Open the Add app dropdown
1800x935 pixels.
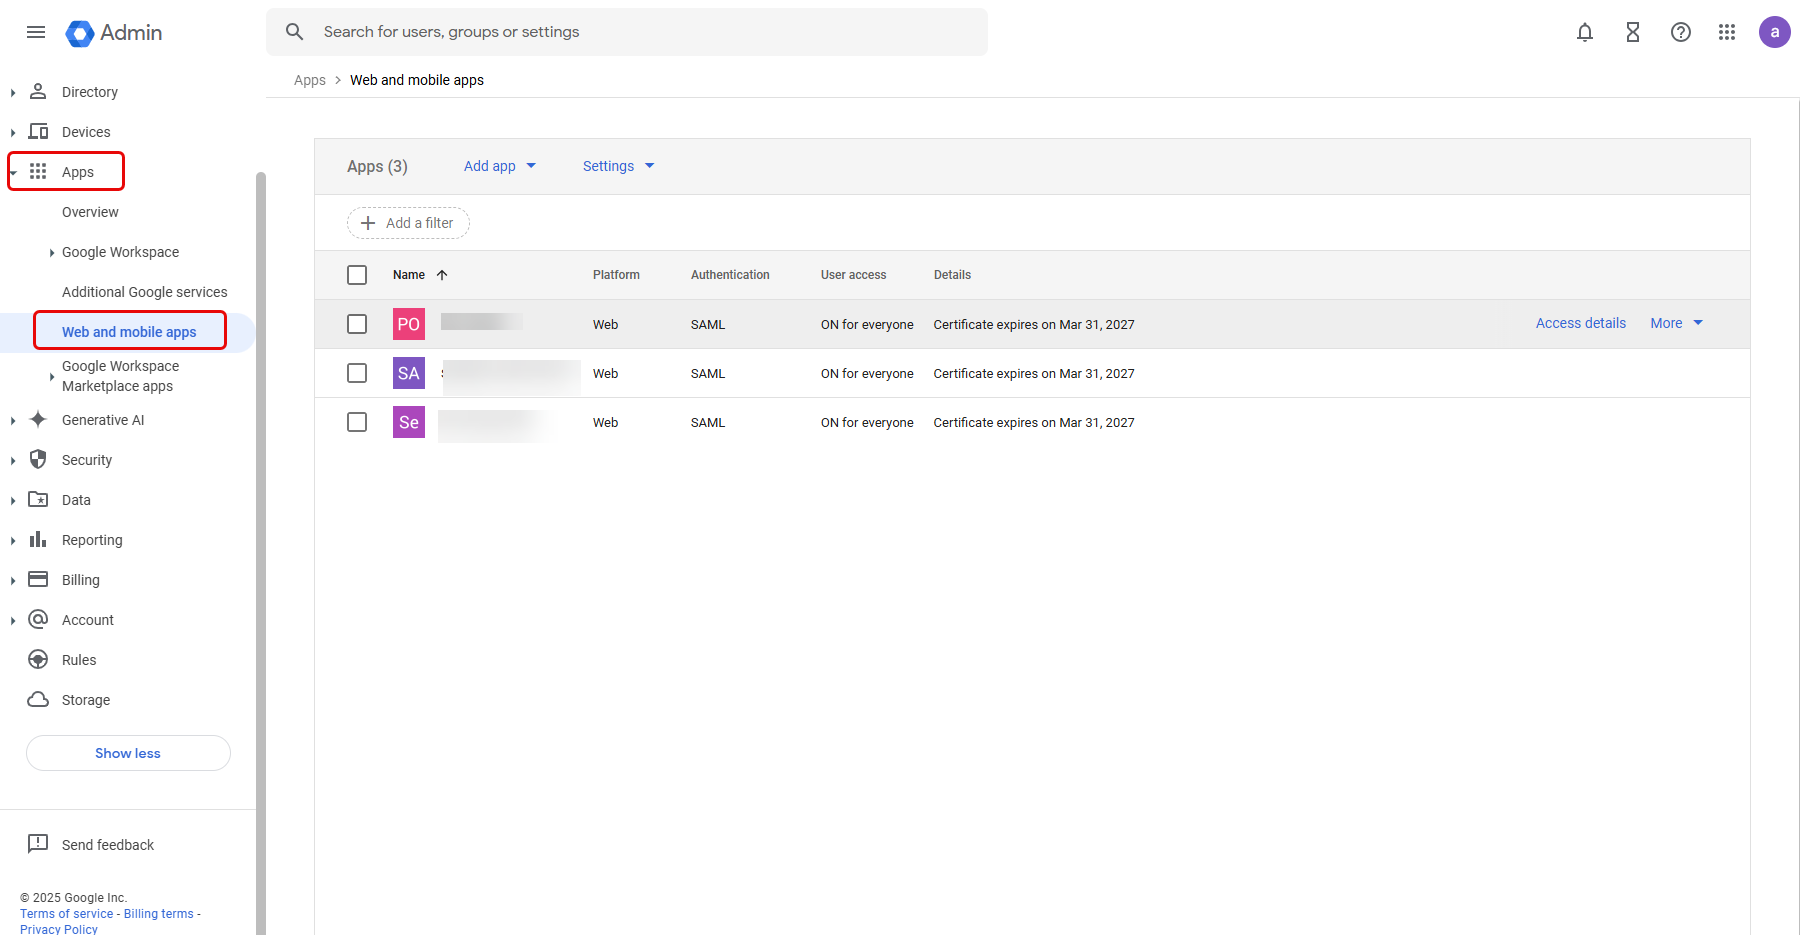coord(499,166)
